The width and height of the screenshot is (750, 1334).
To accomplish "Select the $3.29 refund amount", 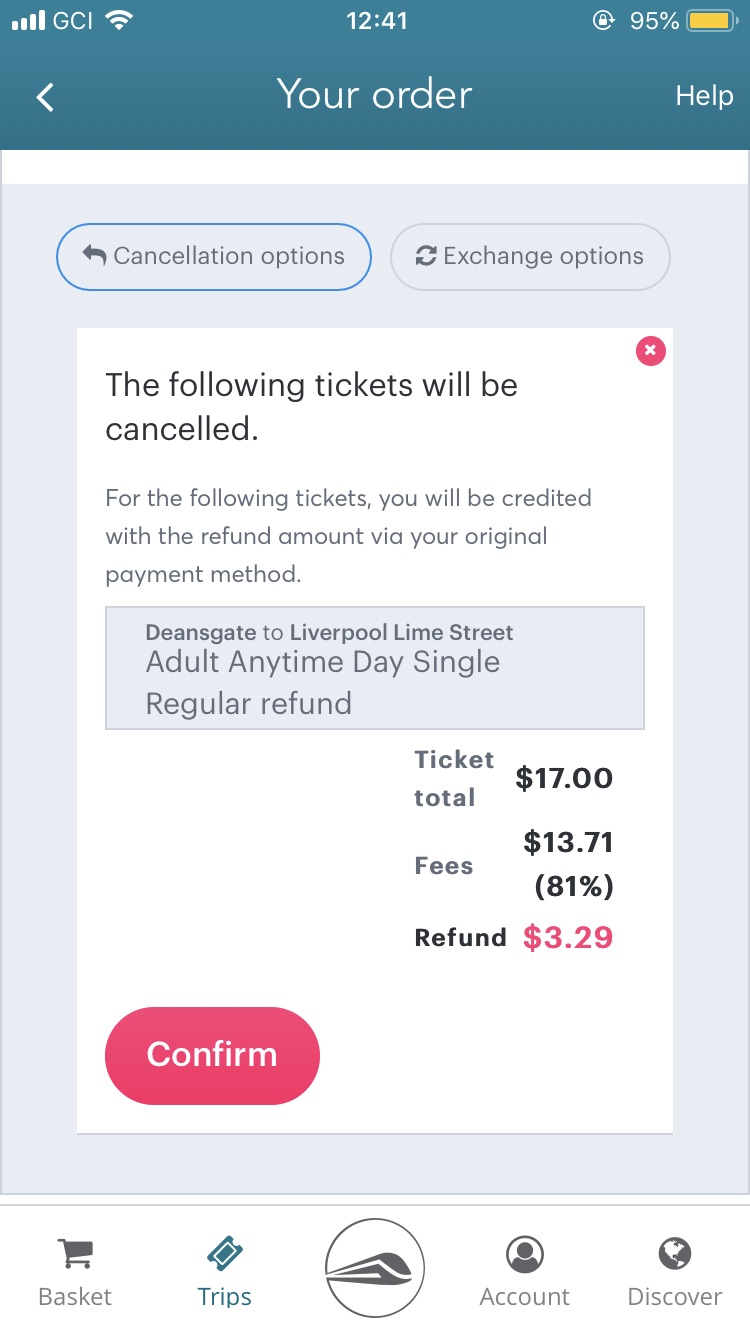I will (566, 937).
